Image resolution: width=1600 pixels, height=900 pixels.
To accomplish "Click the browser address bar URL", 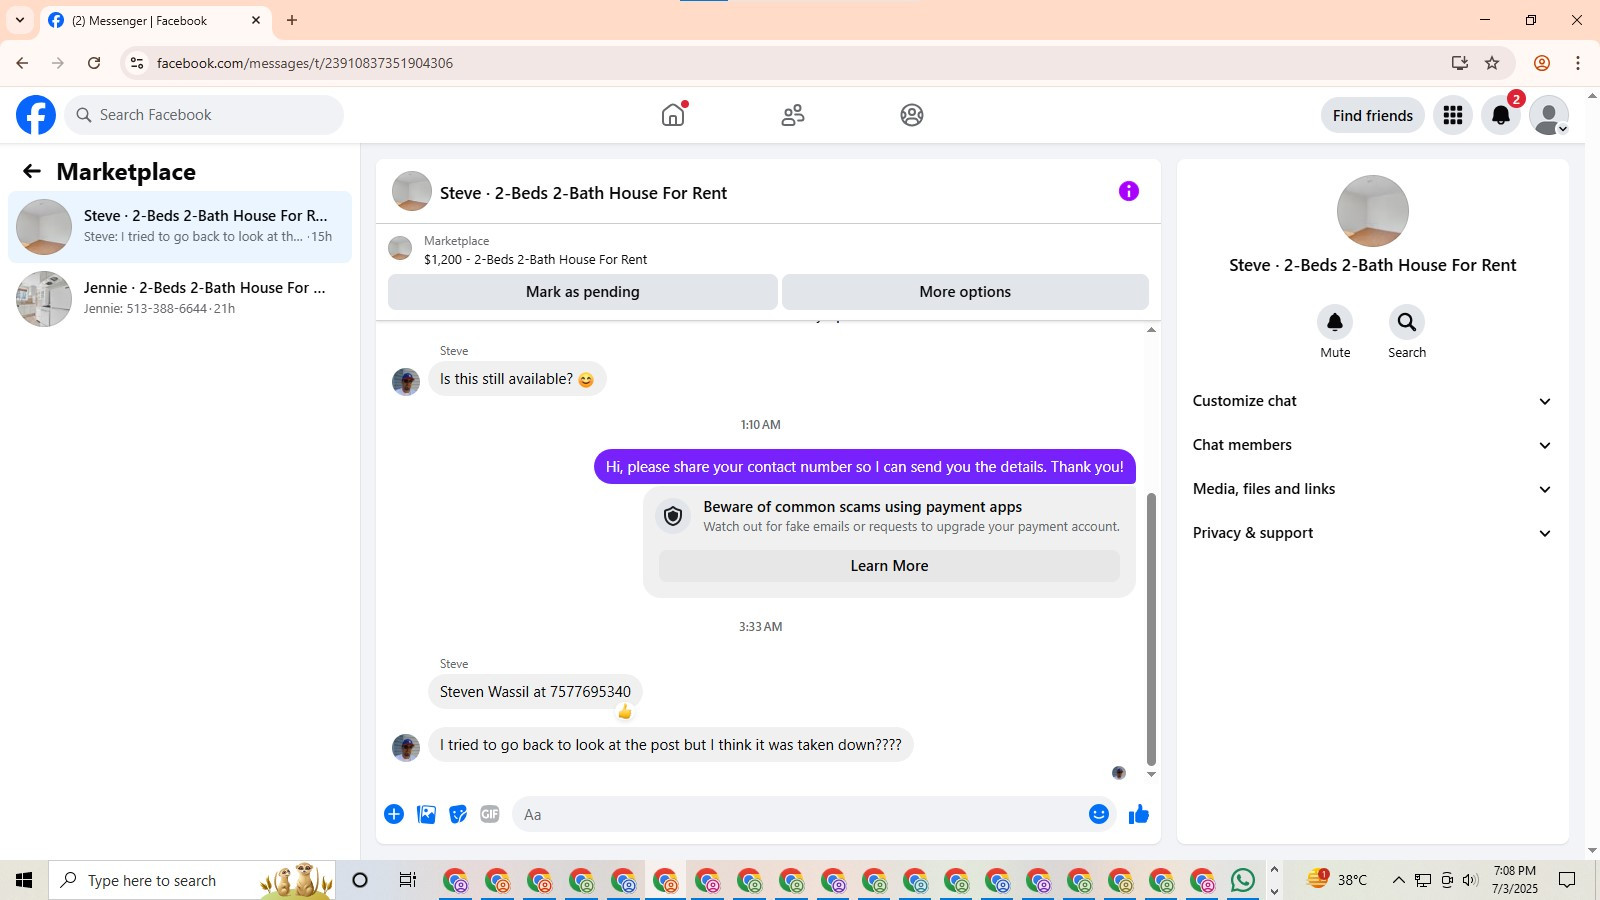I will pos(305,63).
